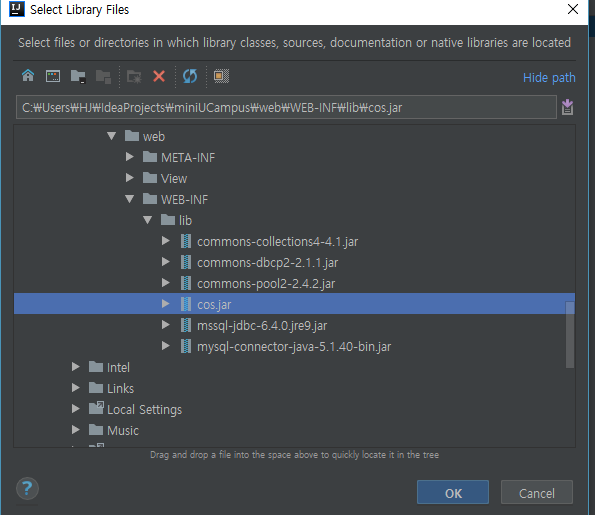Screen dimensions: 595x515
Task: Go to the Home directory icon
Action: pyautogui.click(x=28, y=76)
